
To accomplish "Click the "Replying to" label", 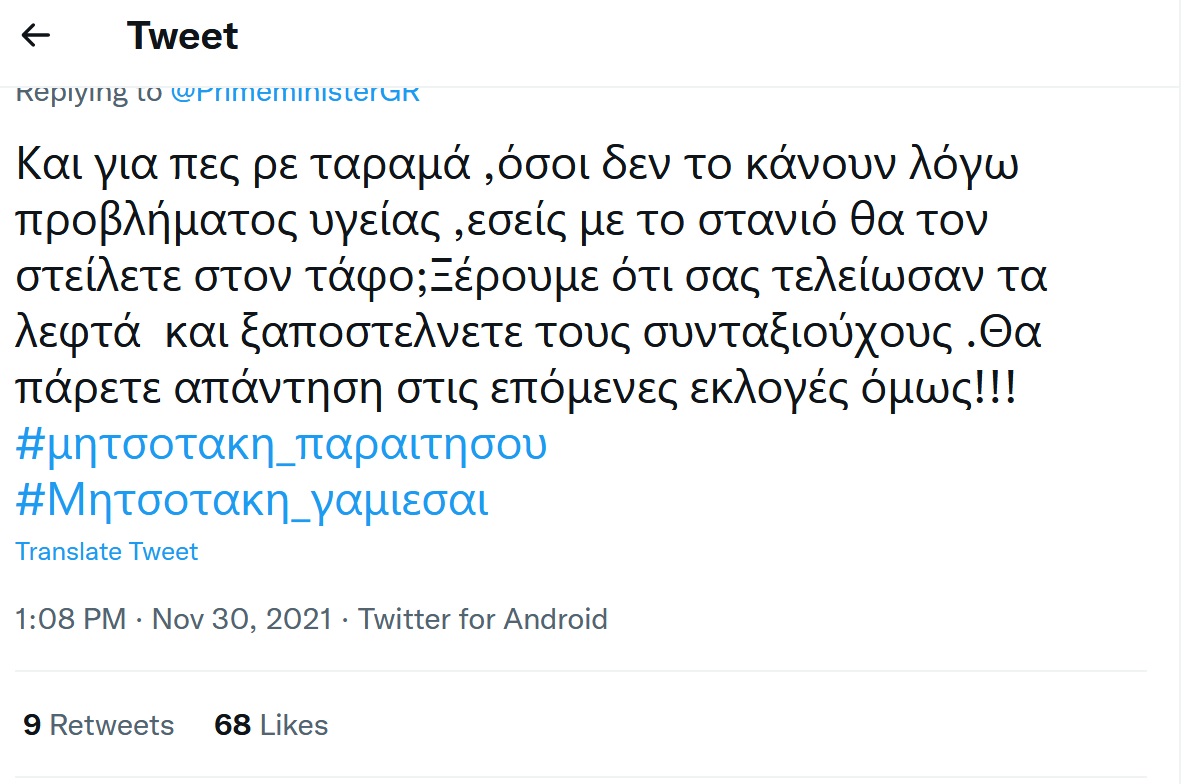I will 88,93.
